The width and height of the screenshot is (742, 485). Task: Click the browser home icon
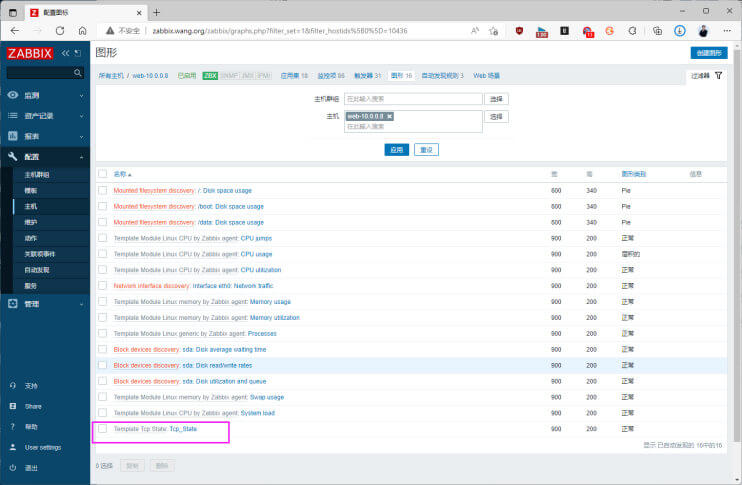(x=82, y=31)
